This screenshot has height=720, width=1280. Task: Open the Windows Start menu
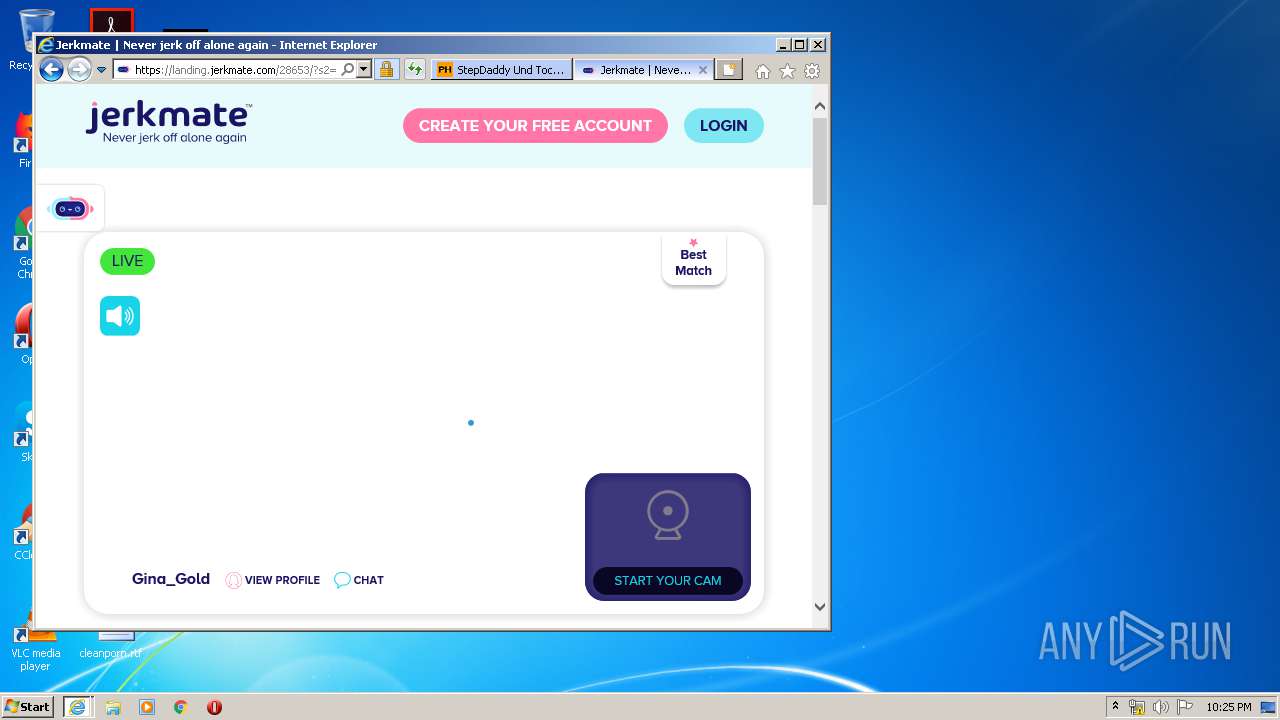tap(28, 706)
